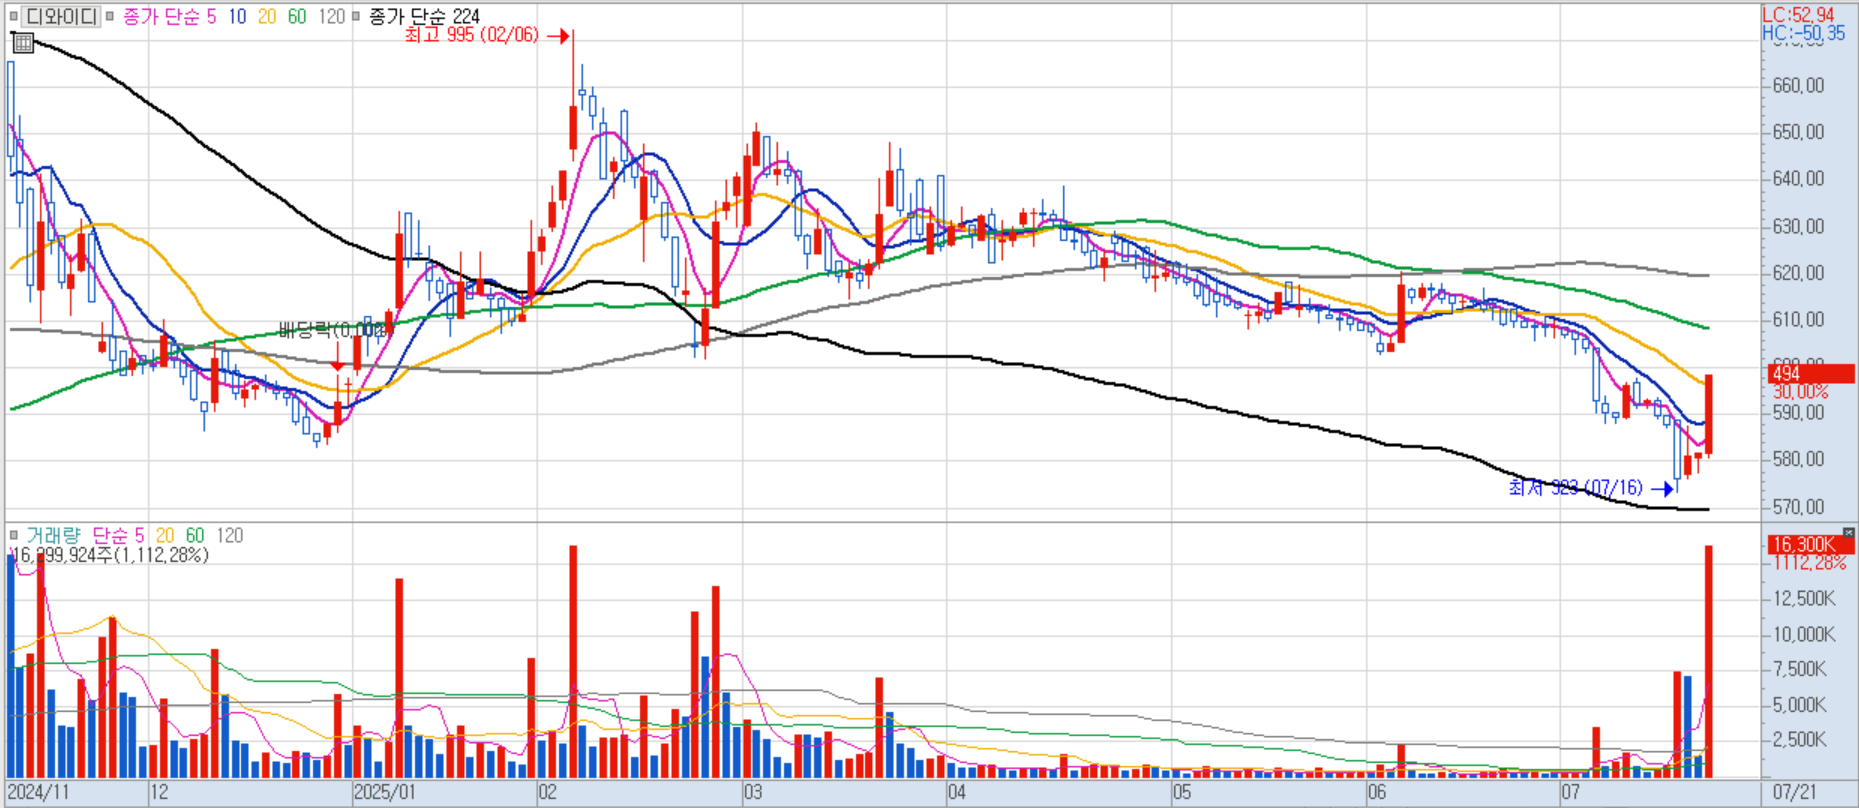The image size is (1859, 808).
Task: Click the 2,500K volume axis label
Action: 1799,740
